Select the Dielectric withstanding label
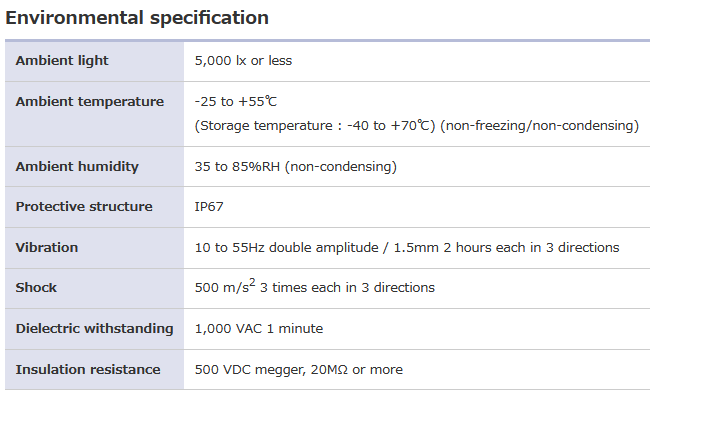Image resolution: width=726 pixels, height=432 pixels. click(x=94, y=328)
